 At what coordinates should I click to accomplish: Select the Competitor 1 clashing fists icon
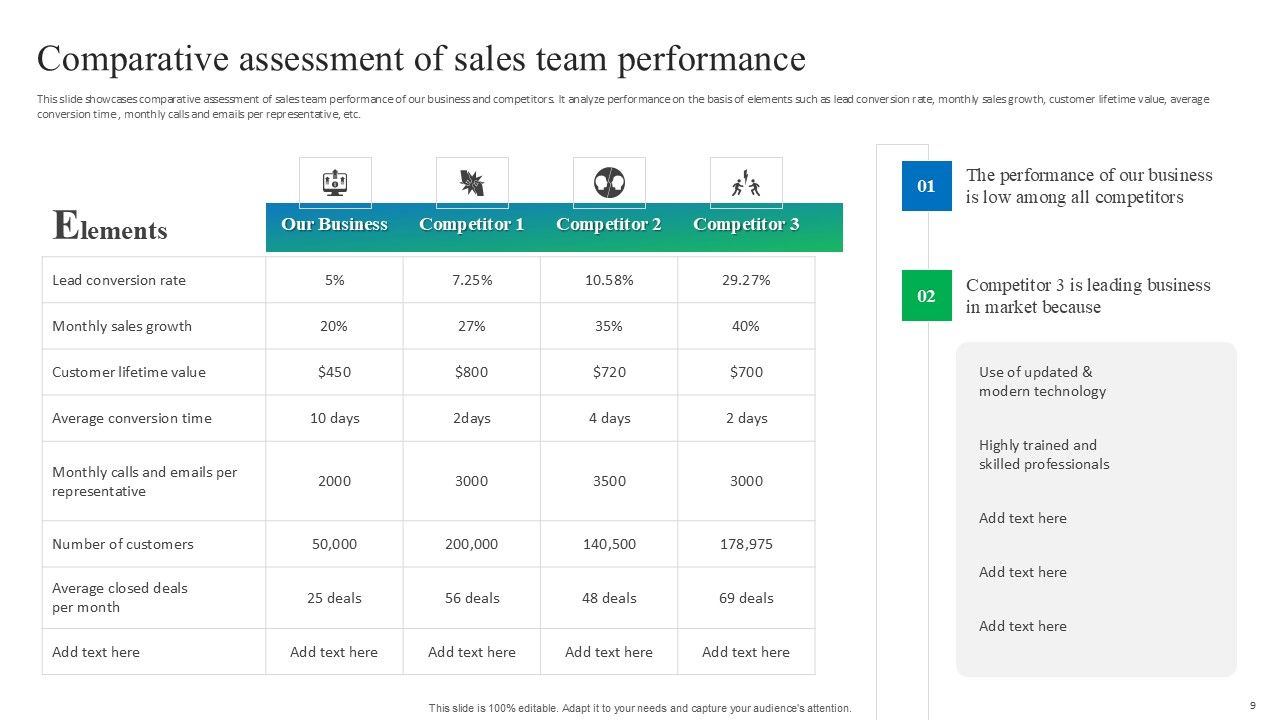coord(471,183)
